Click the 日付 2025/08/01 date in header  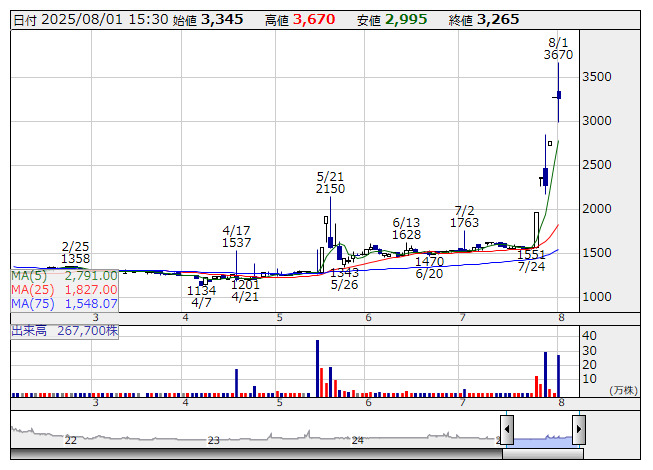tap(89, 19)
